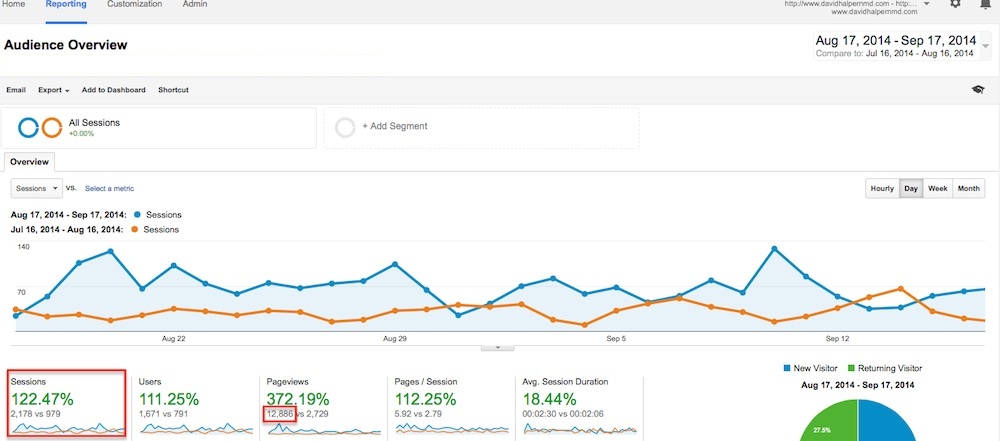Click the Users sparkline chart

click(195, 429)
